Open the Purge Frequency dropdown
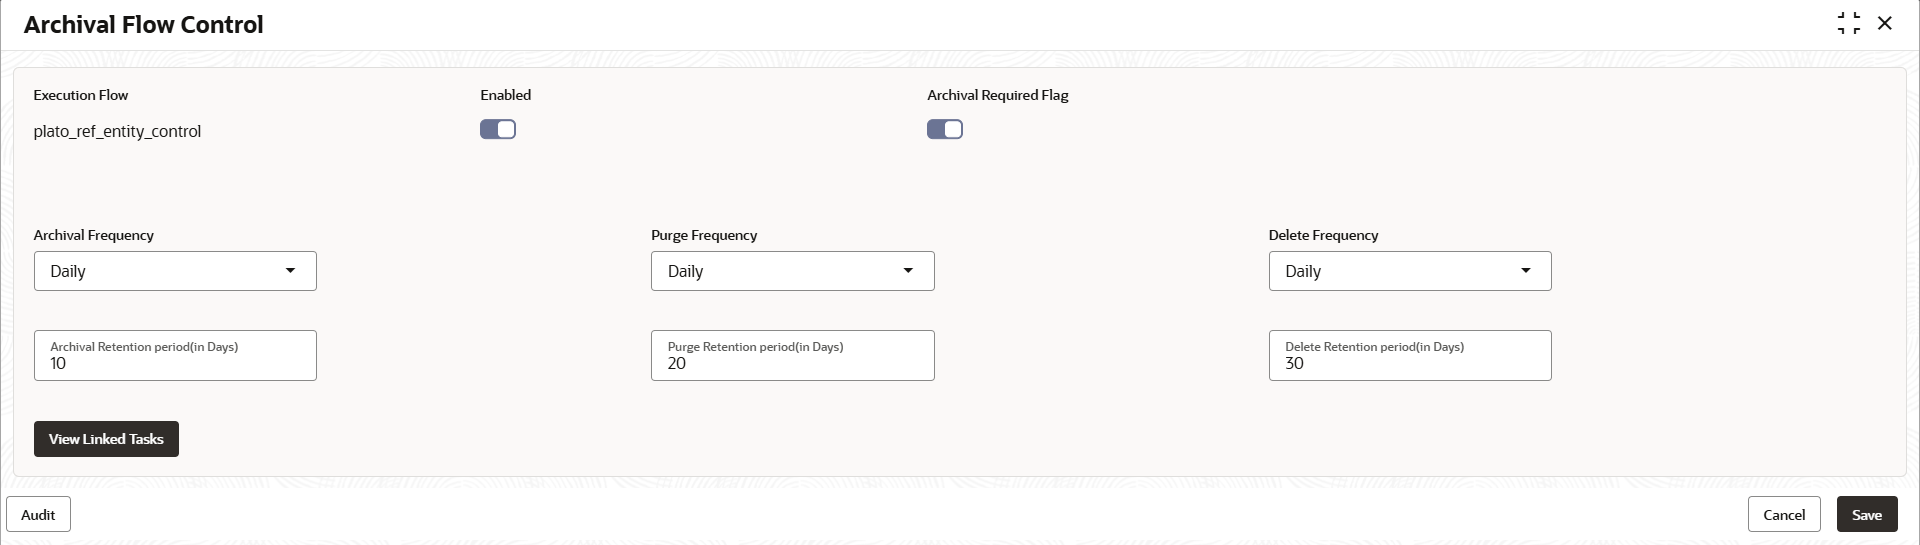The image size is (1920, 545). point(792,271)
